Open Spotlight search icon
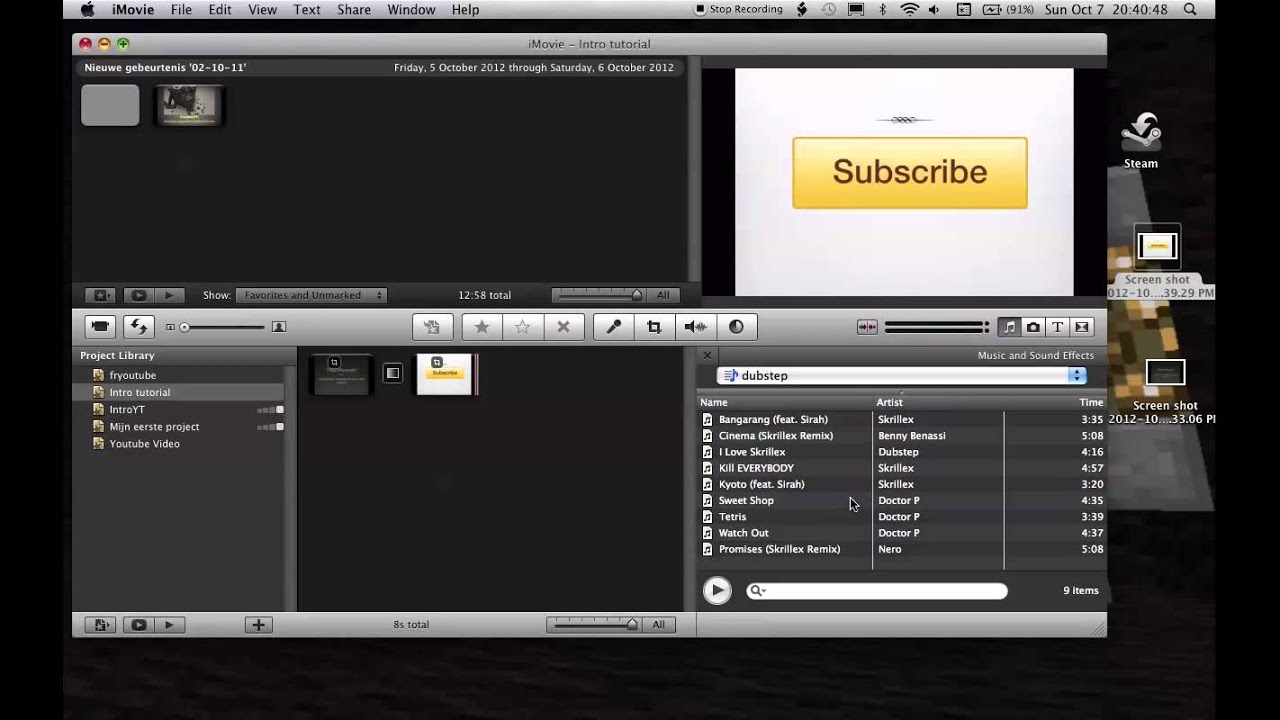Image resolution: width=1280 pixels, height=720 pixels. pos(1190,9)
